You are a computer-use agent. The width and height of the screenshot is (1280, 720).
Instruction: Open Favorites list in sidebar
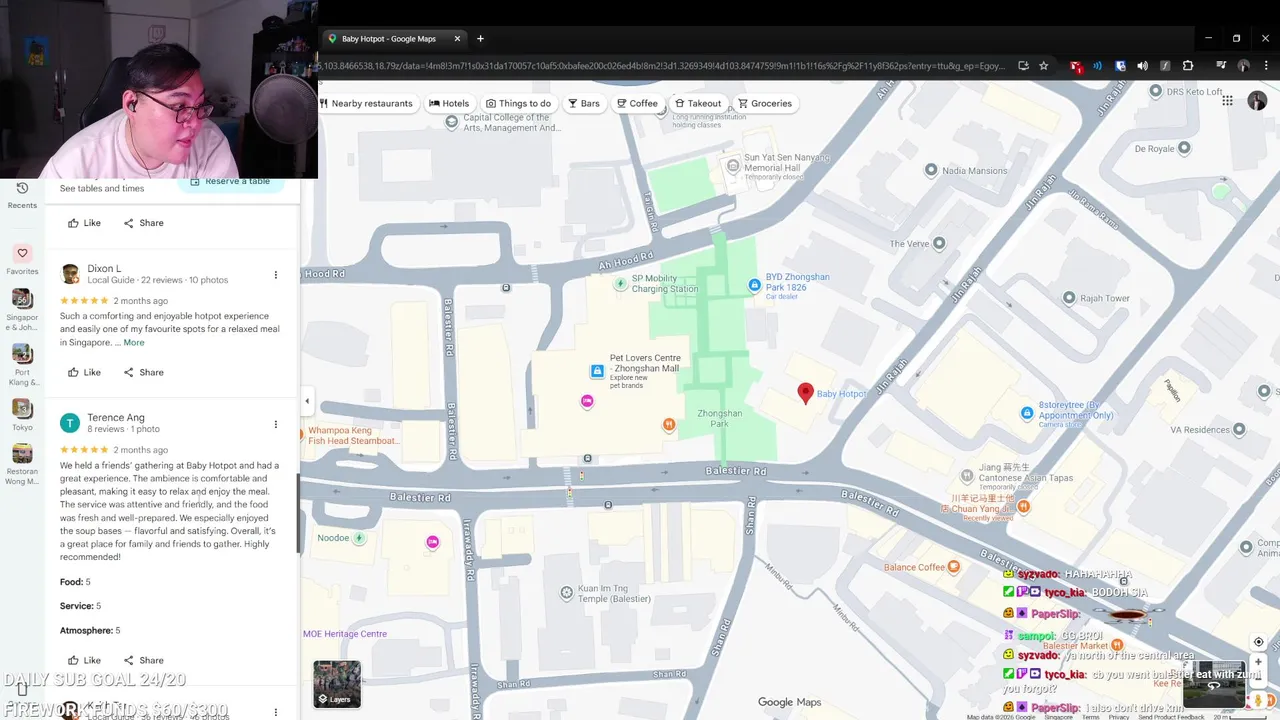[x=22, y=260]
